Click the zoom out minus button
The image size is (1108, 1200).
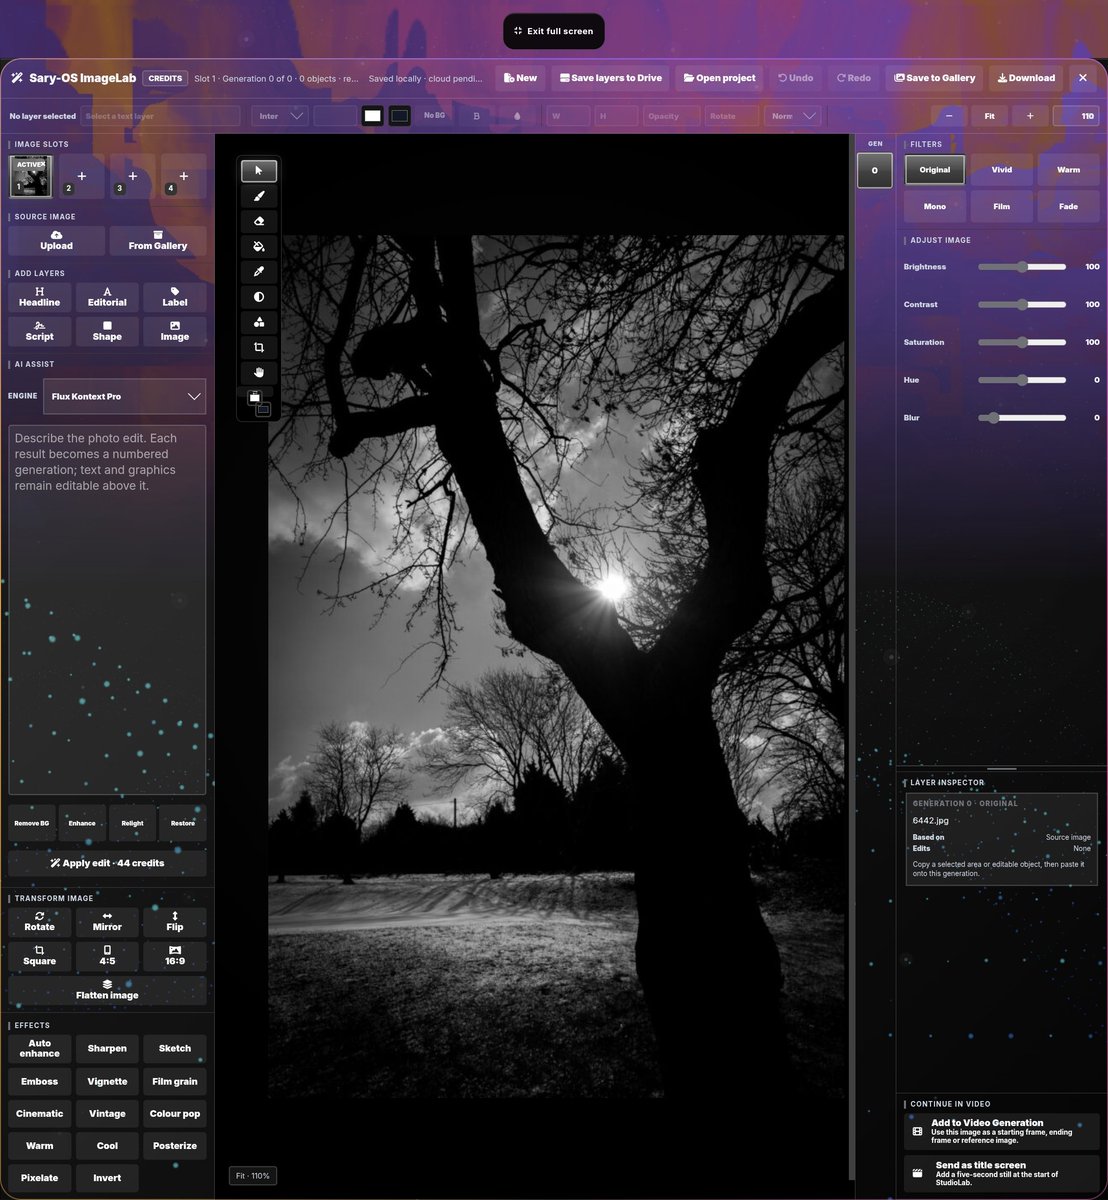948,116
